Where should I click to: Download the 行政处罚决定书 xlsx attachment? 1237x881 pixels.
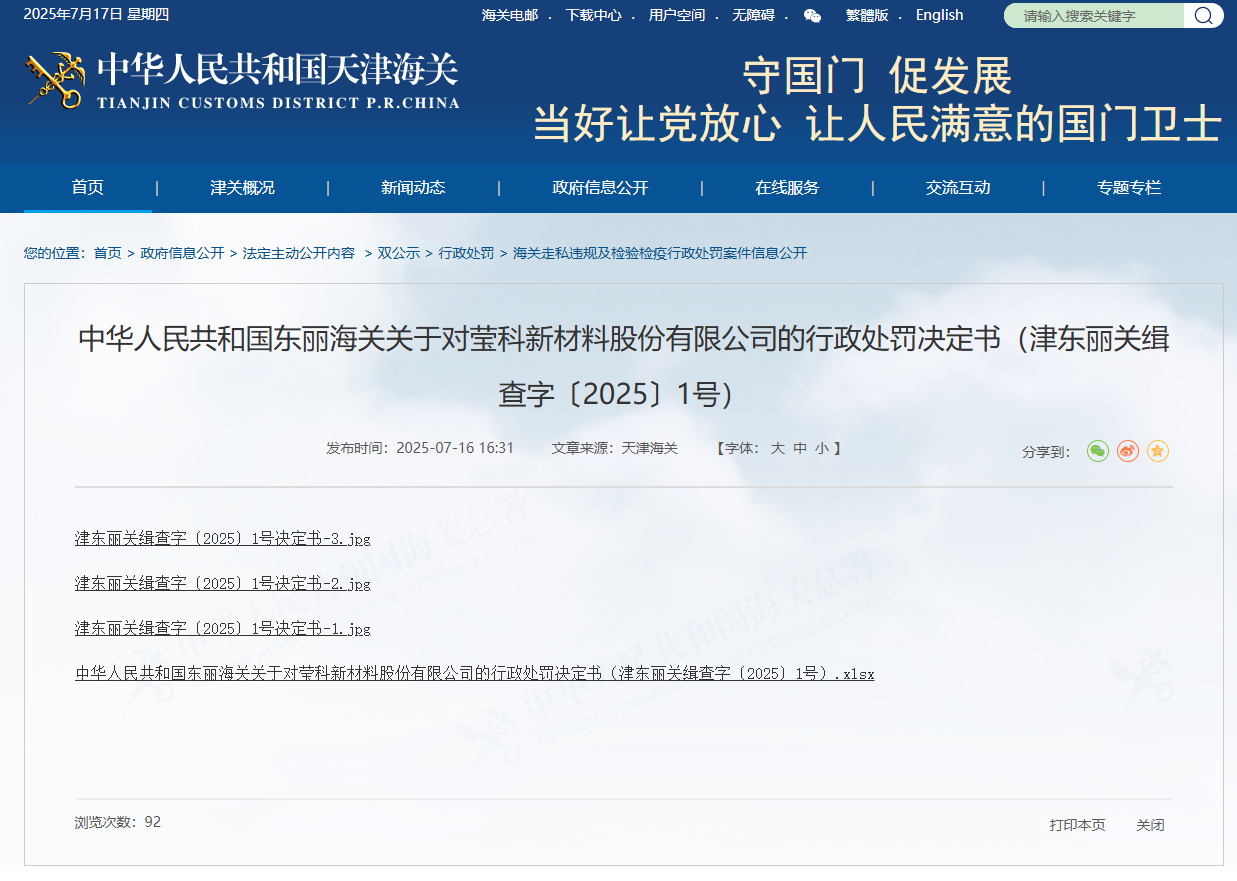[475, 673]
